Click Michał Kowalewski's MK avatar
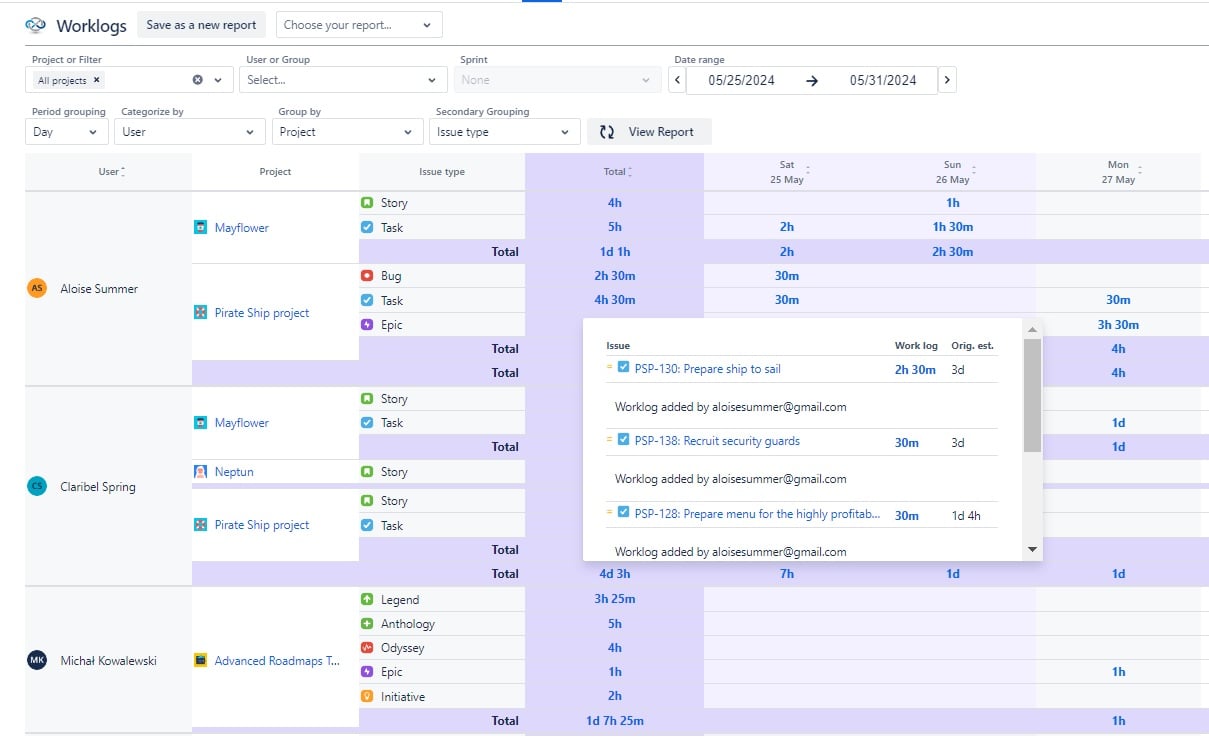Viewport: 1209px width, 739px height. click(x=37, y=660)
